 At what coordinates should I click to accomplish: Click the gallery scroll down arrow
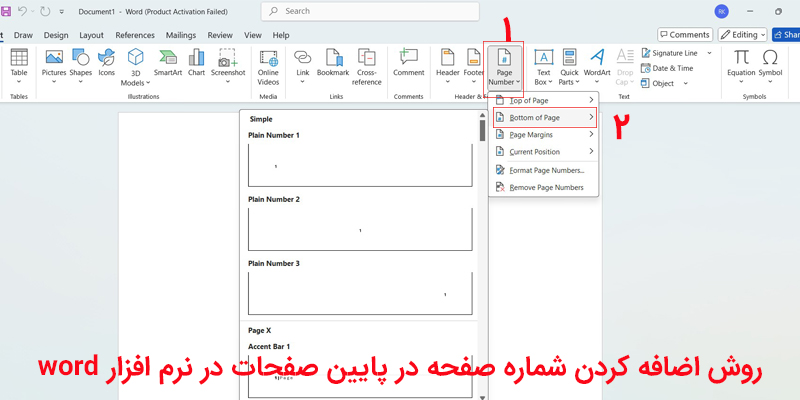coord(482,396)
